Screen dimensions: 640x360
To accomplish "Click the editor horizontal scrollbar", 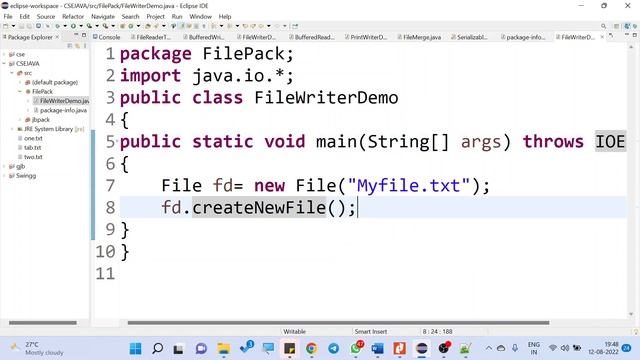I will coord(338,322).
